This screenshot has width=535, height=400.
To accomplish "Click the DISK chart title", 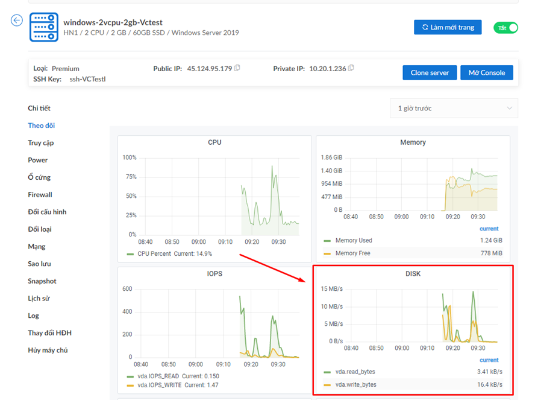I will 413,273.
